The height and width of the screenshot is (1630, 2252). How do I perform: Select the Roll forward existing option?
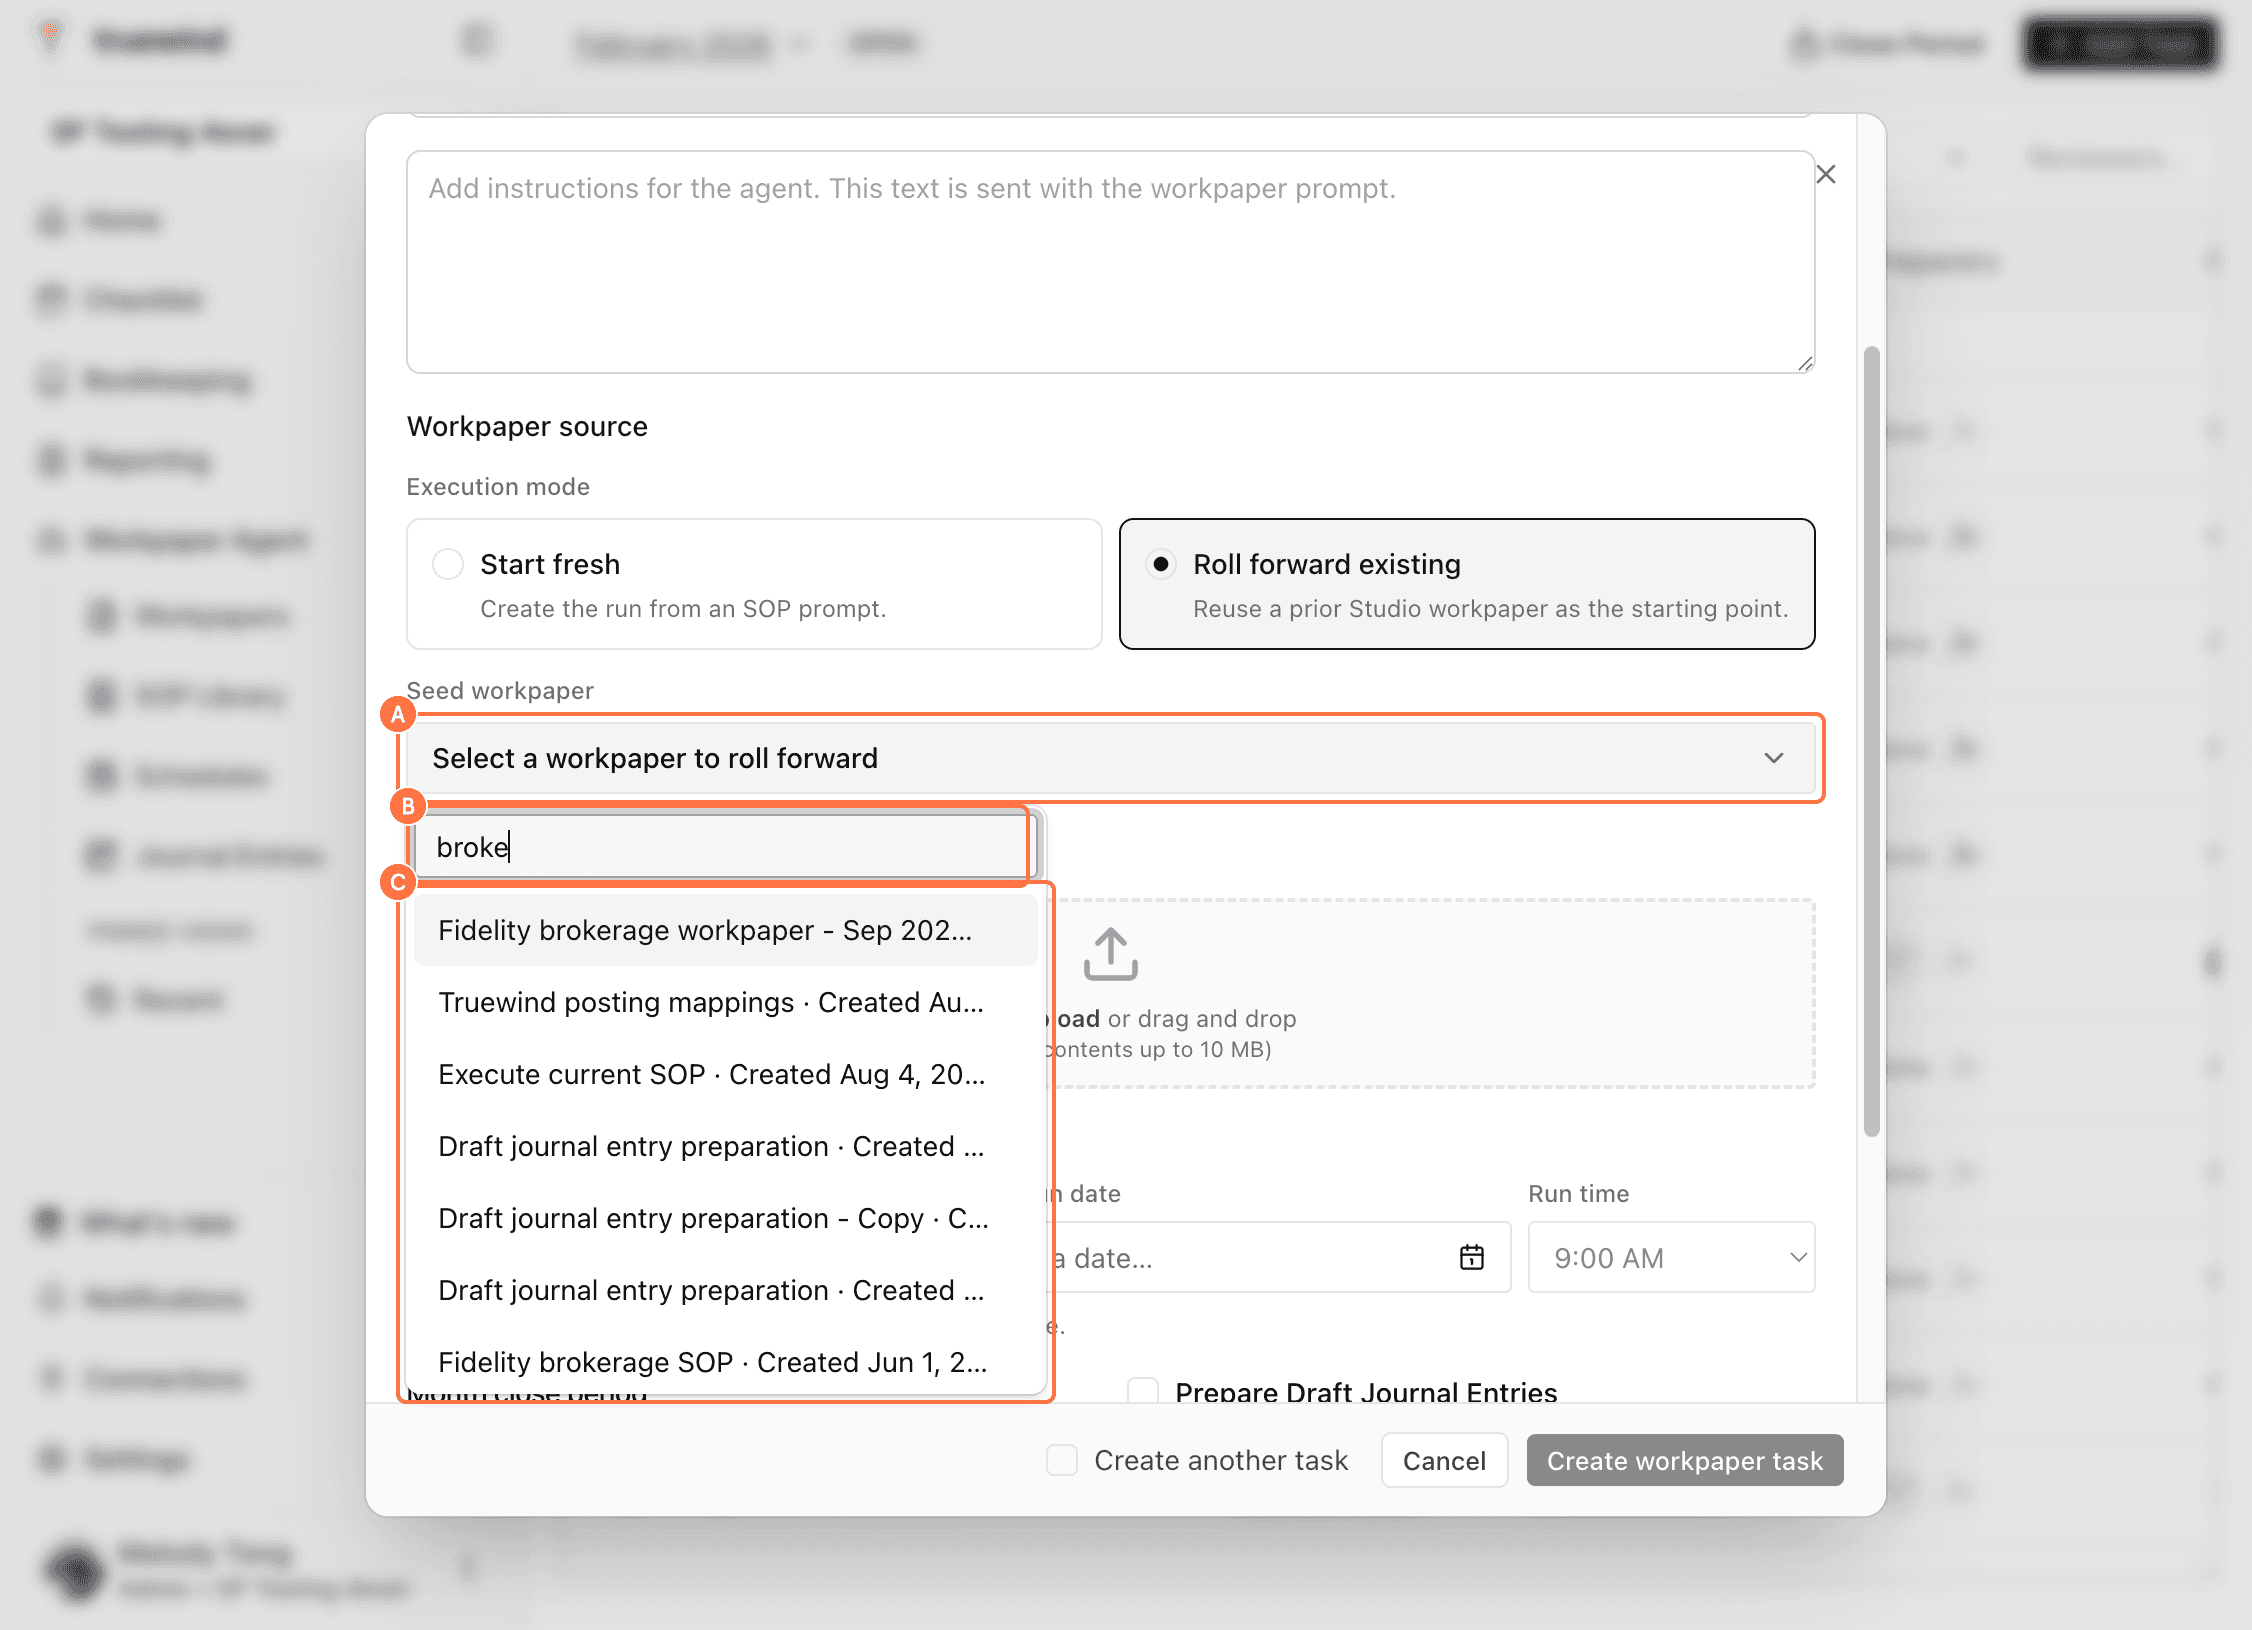(x=1467, y=584)
